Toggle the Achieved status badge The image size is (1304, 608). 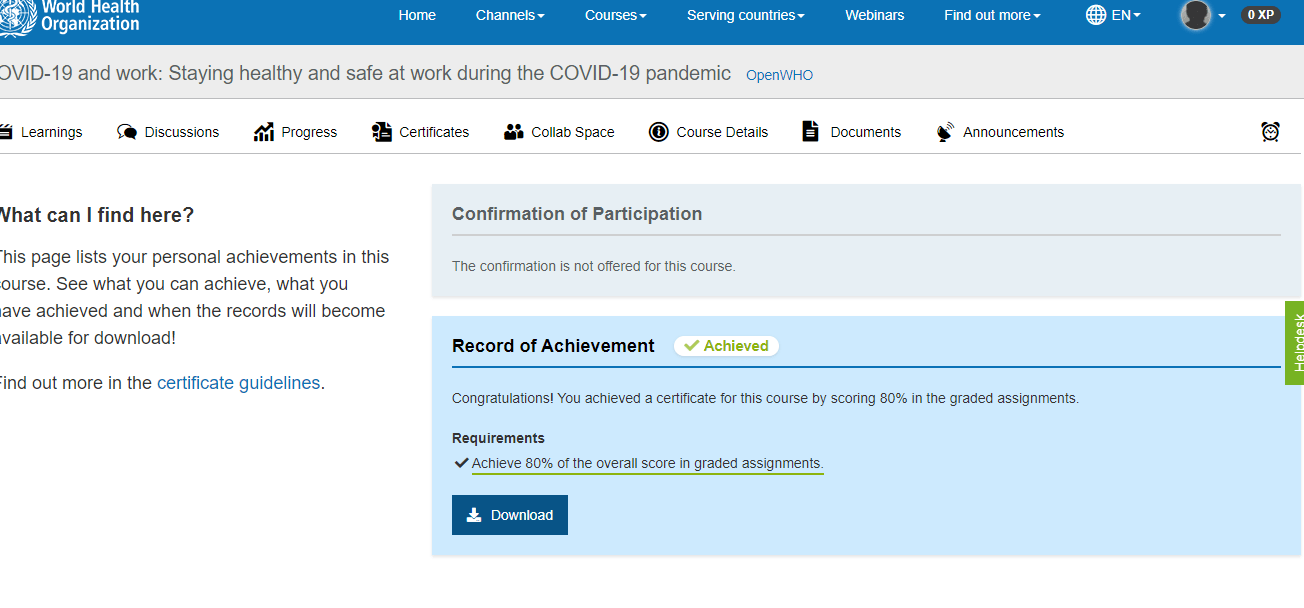click(x=726, y=345)
